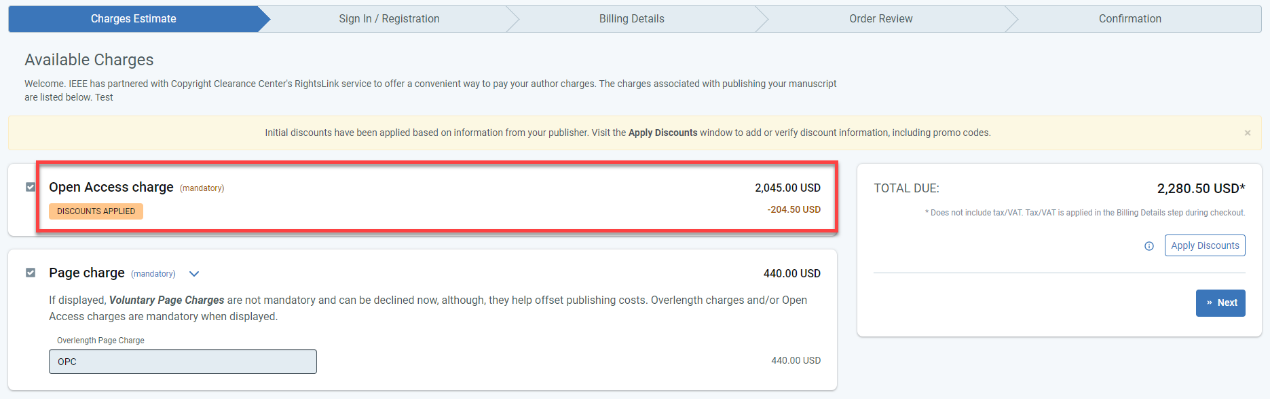Viewport: 1270px width, 399px height.
Task: Toggle the Page charge checkbox
Action: pos(30,272)
